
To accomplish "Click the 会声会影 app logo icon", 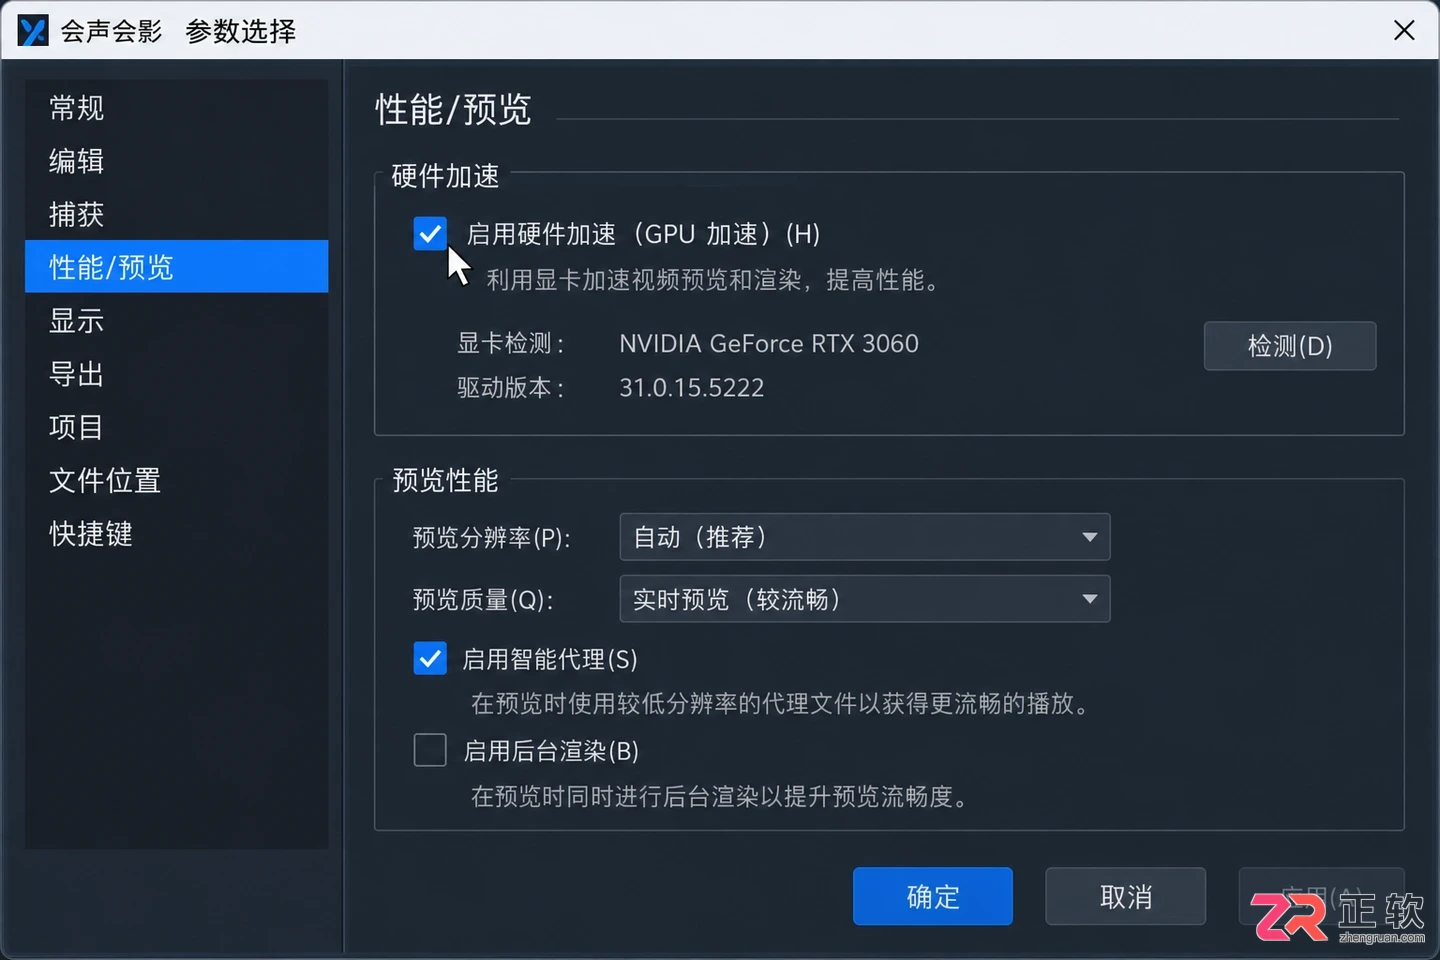I will click(33, 31).
